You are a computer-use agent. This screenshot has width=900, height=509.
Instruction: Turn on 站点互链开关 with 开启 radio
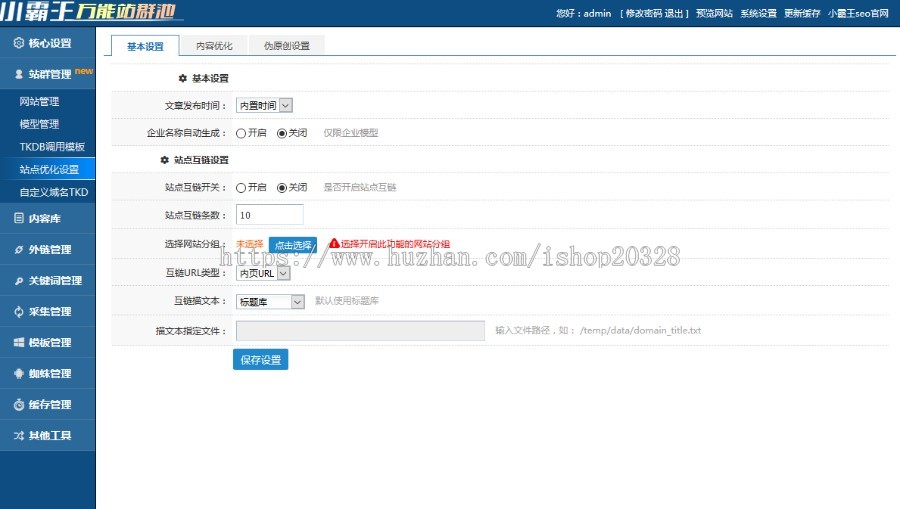point(241,188)
